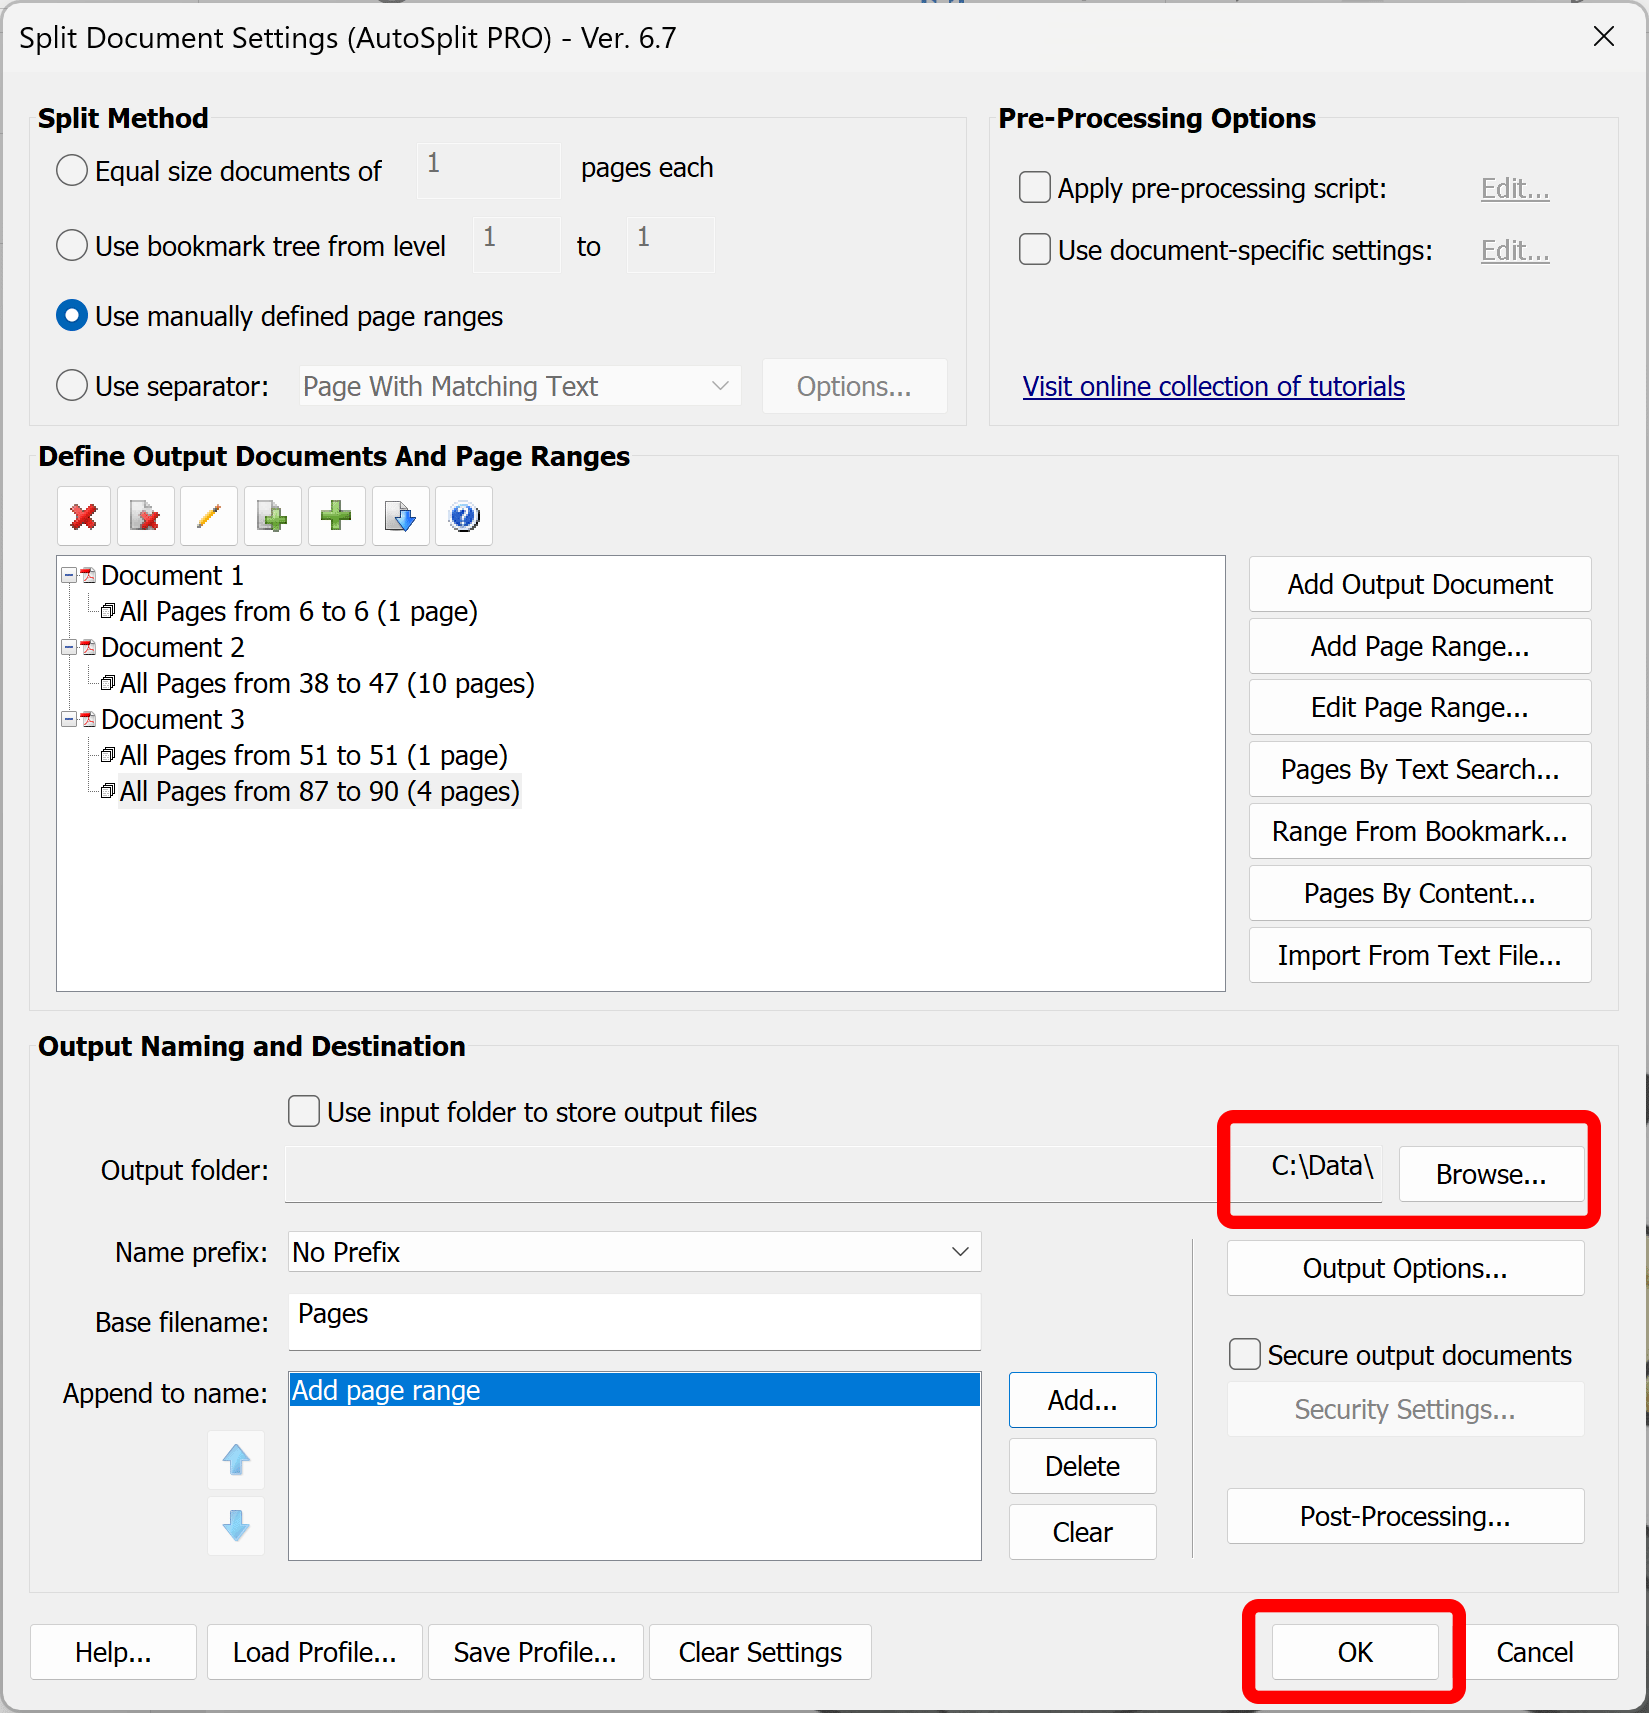
Task: Click the blue up arrow beside the append list
Action: [x=236, y=1460]
